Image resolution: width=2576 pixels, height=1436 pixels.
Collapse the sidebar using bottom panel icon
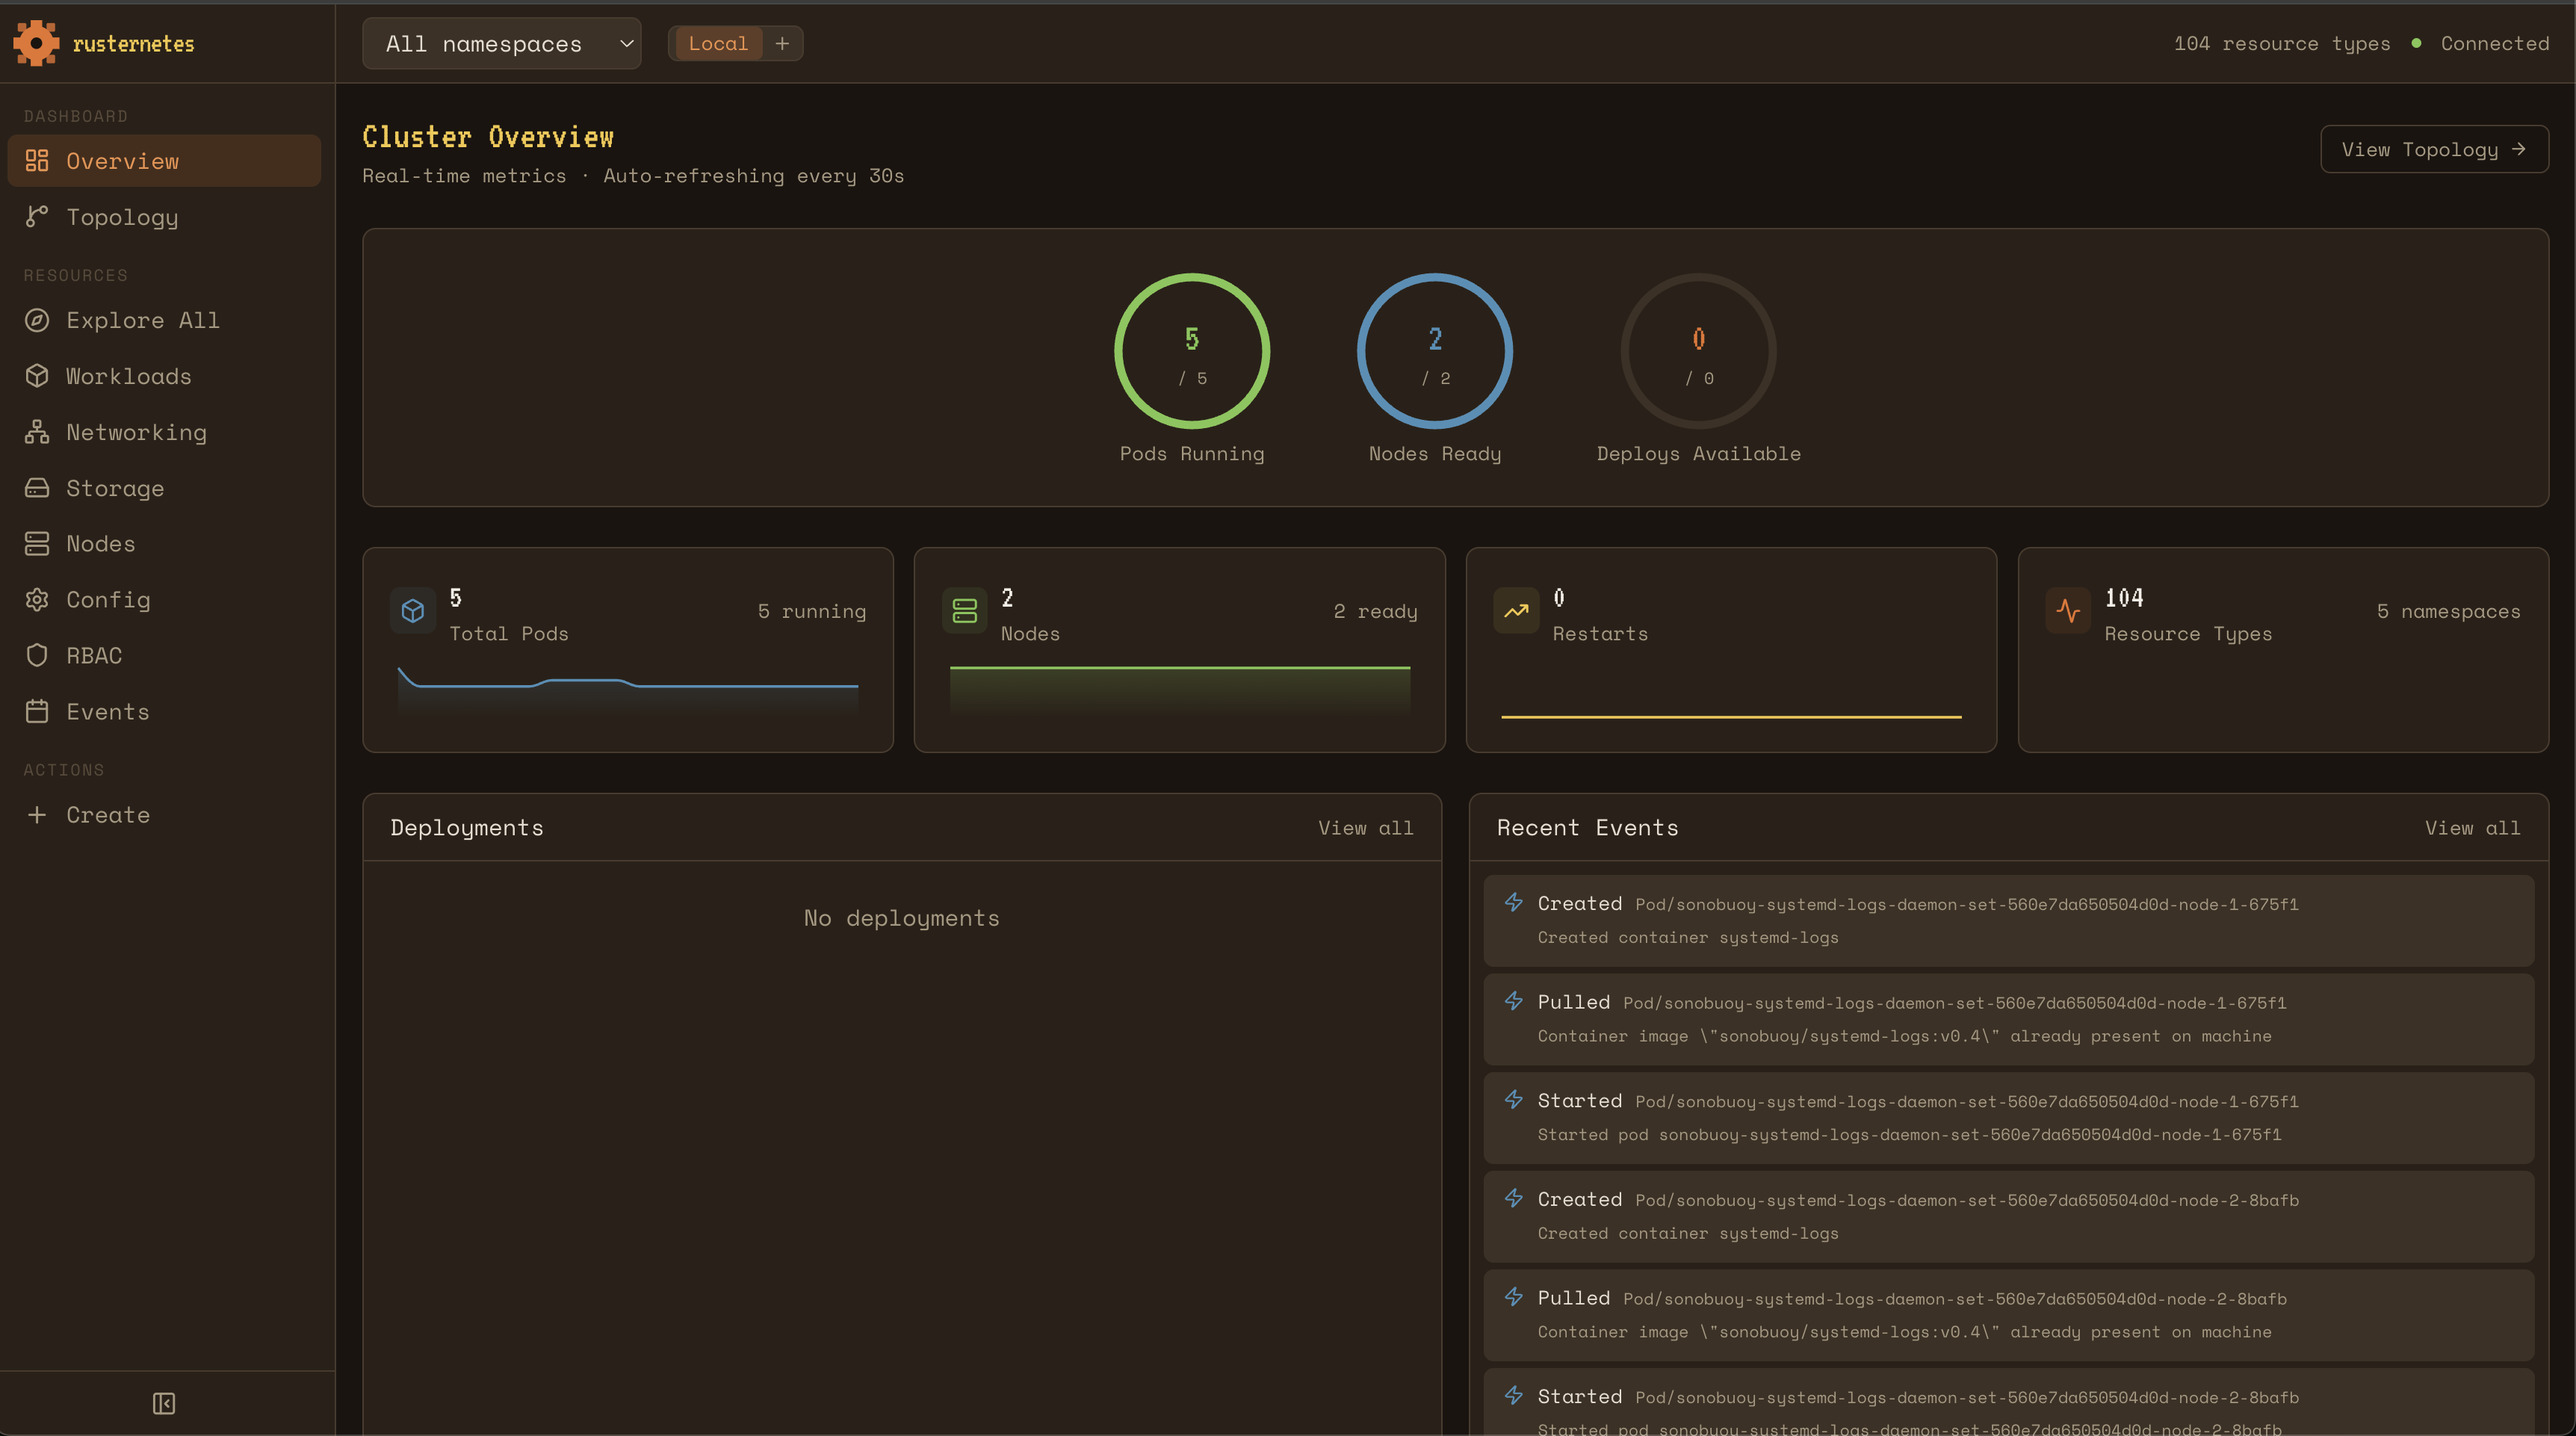164,1403
